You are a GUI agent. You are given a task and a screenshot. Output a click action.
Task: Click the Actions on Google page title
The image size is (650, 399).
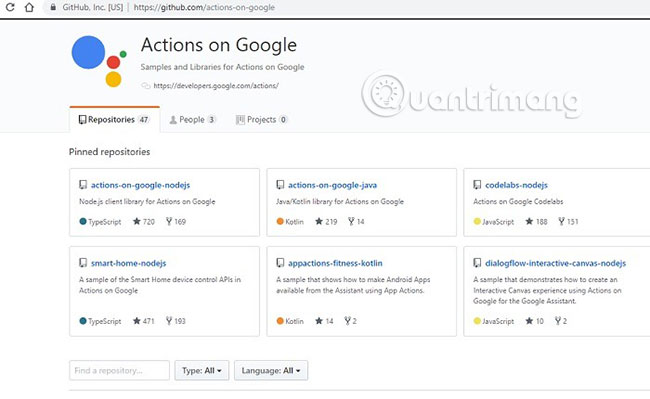219,45
